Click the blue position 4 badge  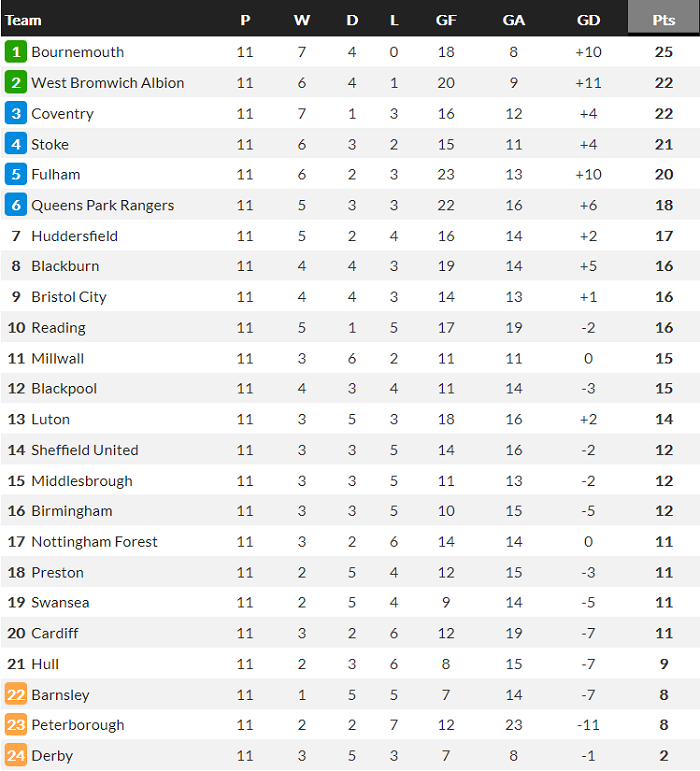click(15, 144)
